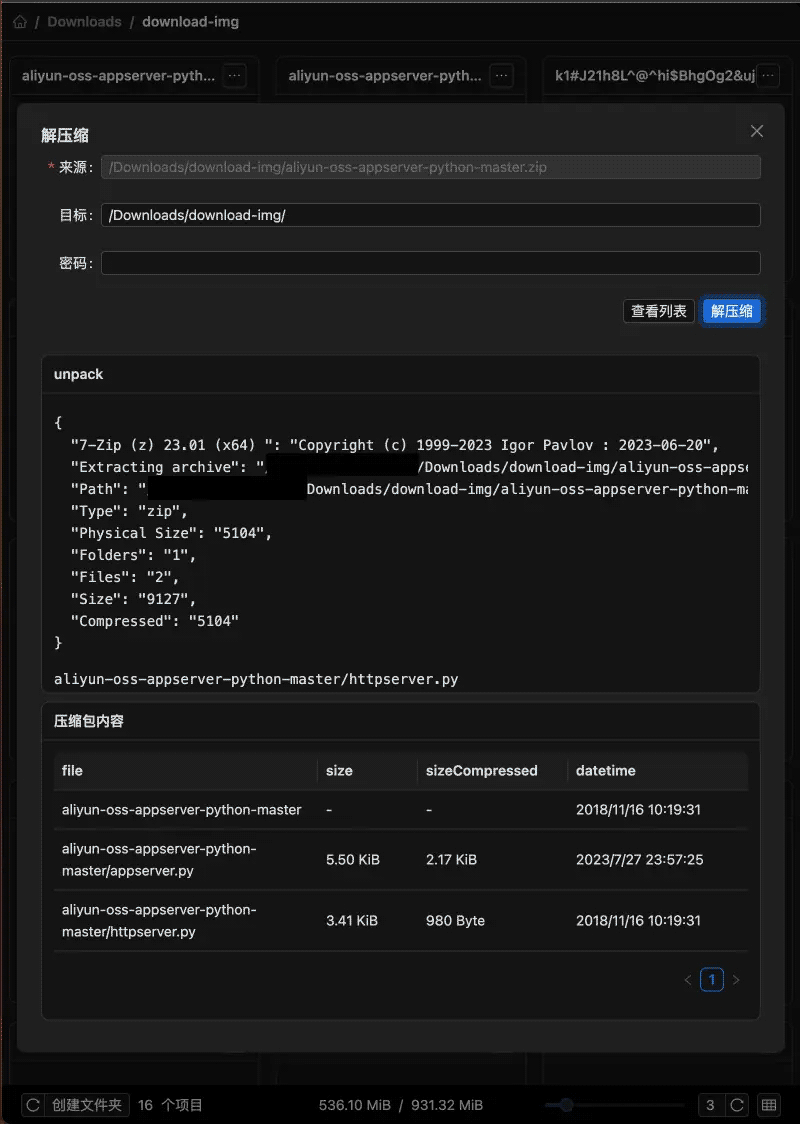Click the size column header

pyautogui.click(x=367, y=771)
